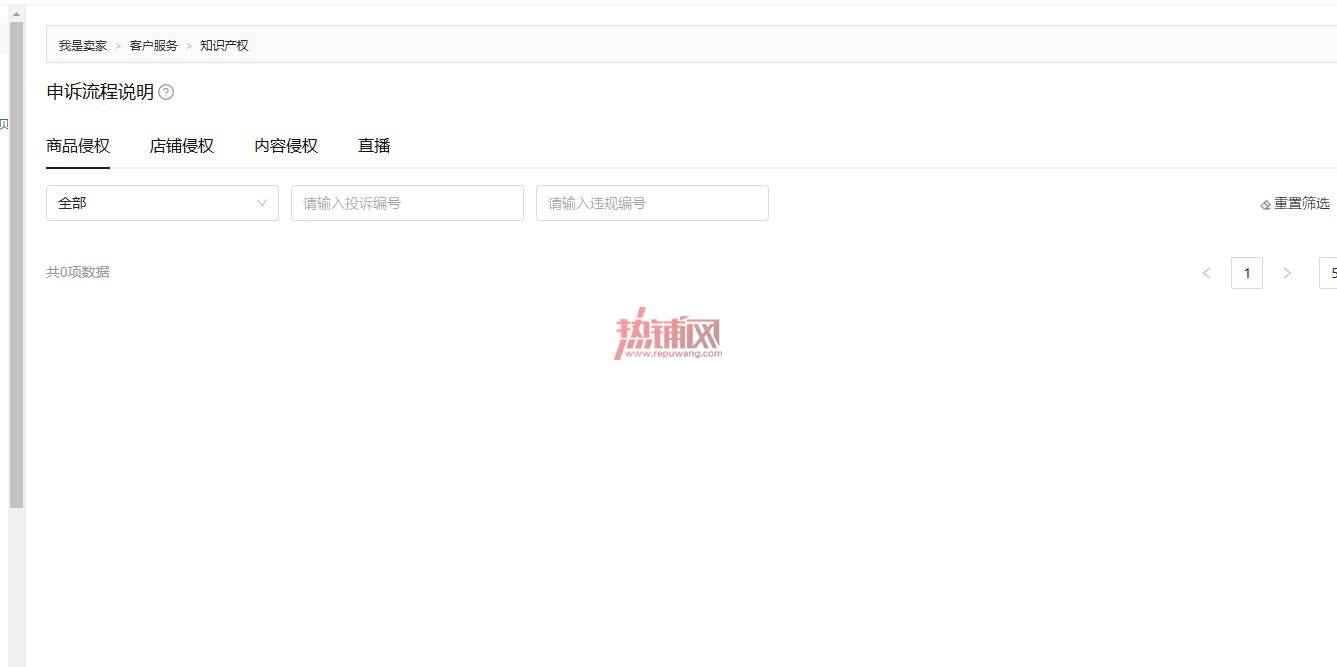Click the 知识产权 breadcrumb item
This screenshot has height=667, width=1337.
[224, 46]
